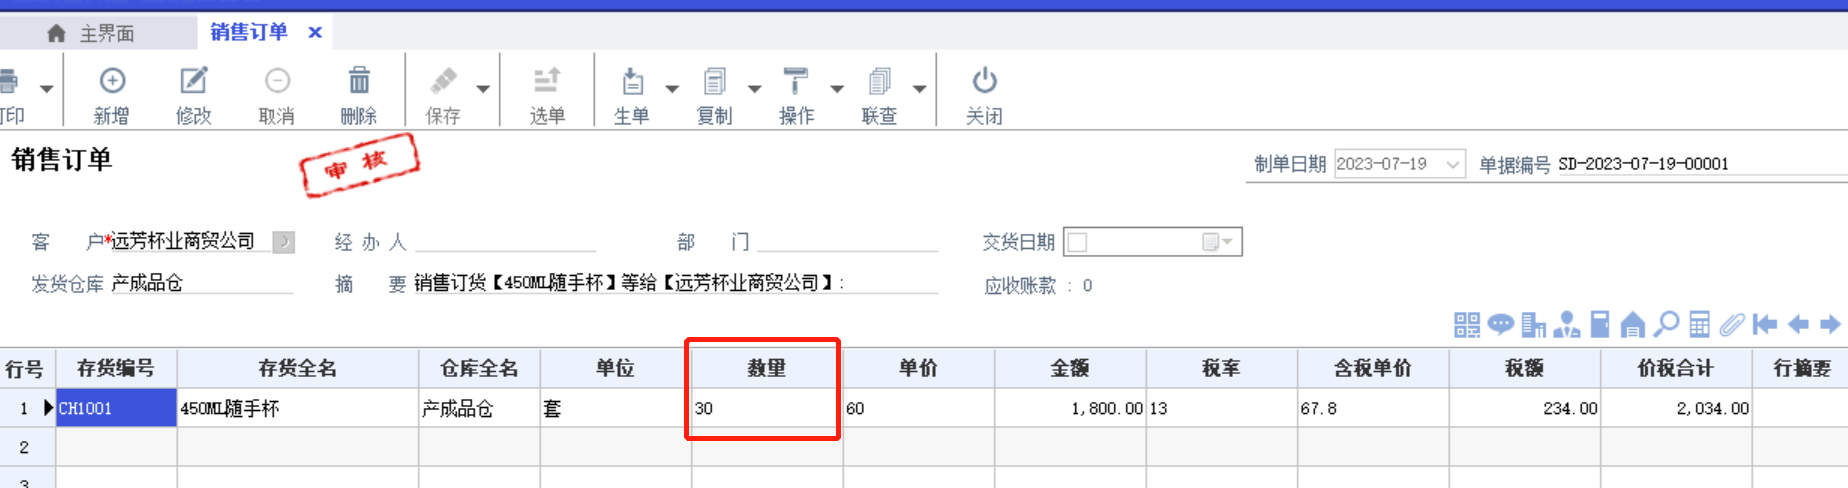Click the 经办人 input field

[x=505, y=241]
